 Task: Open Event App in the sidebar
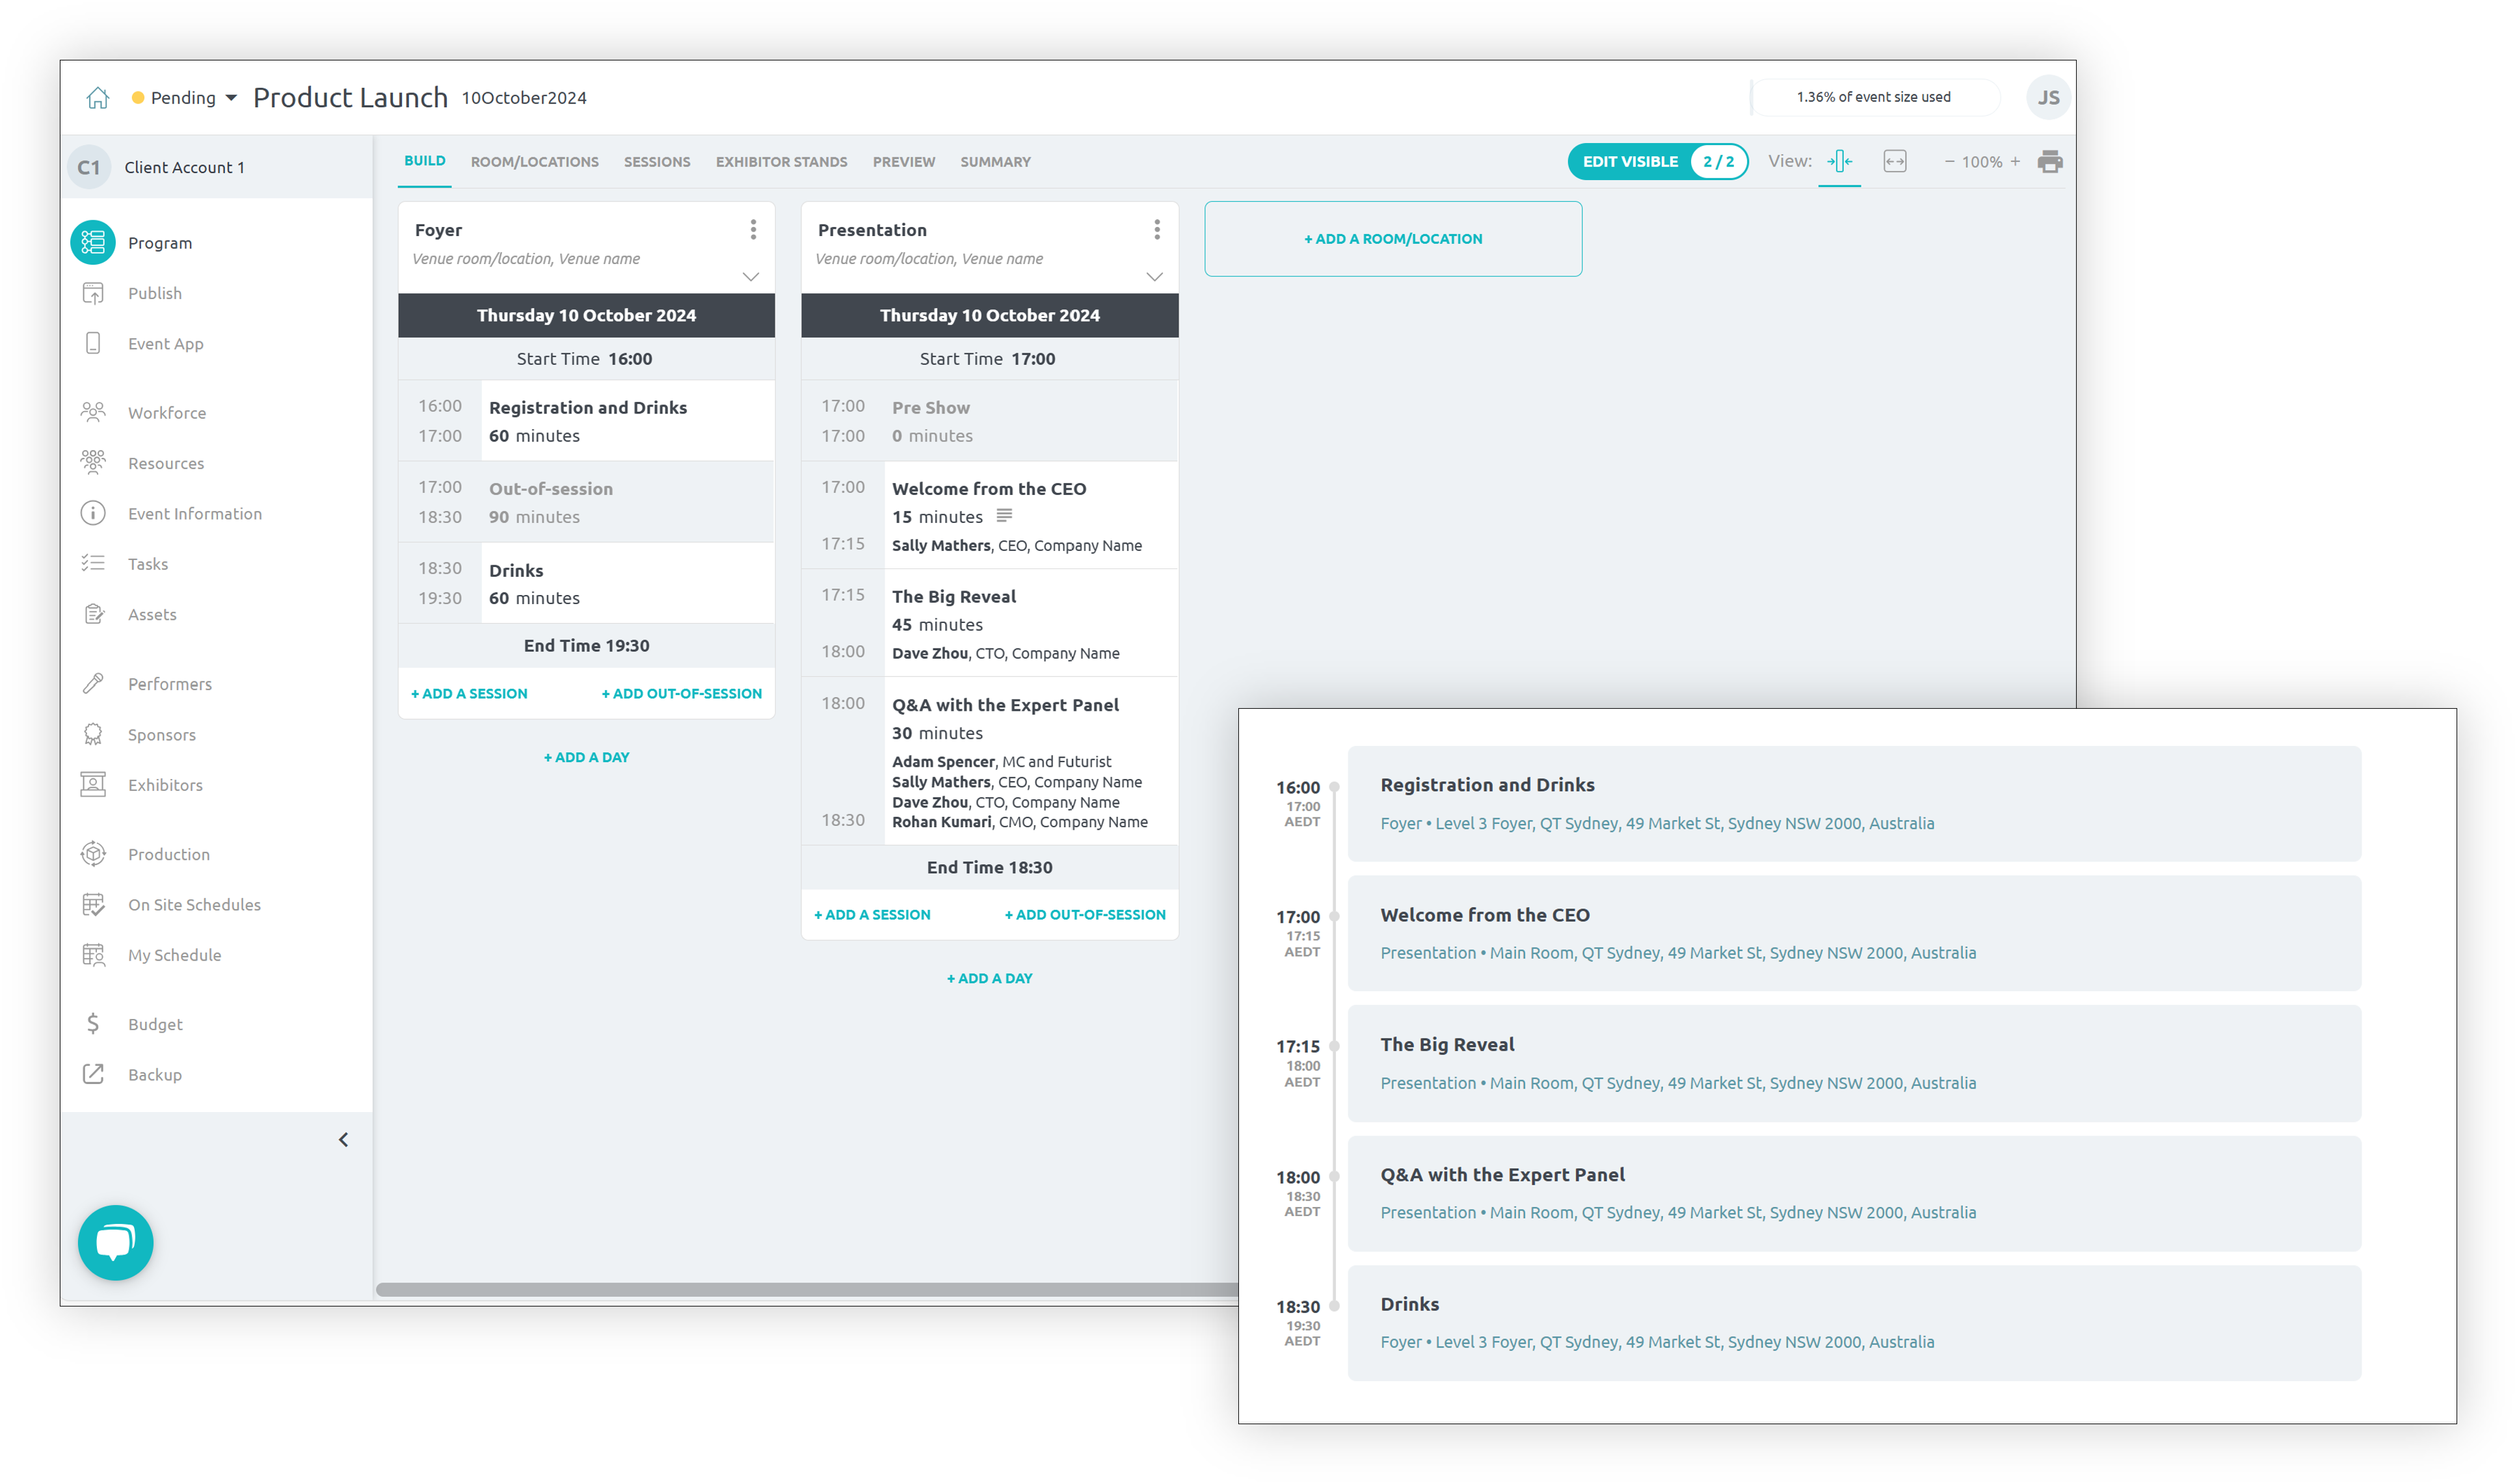(165, 344)
